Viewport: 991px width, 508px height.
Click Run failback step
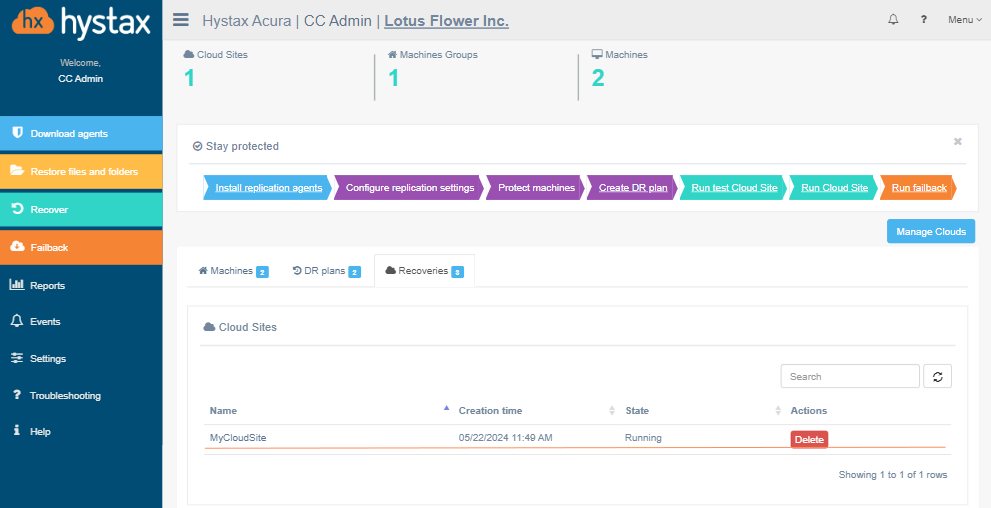point(919,188)
